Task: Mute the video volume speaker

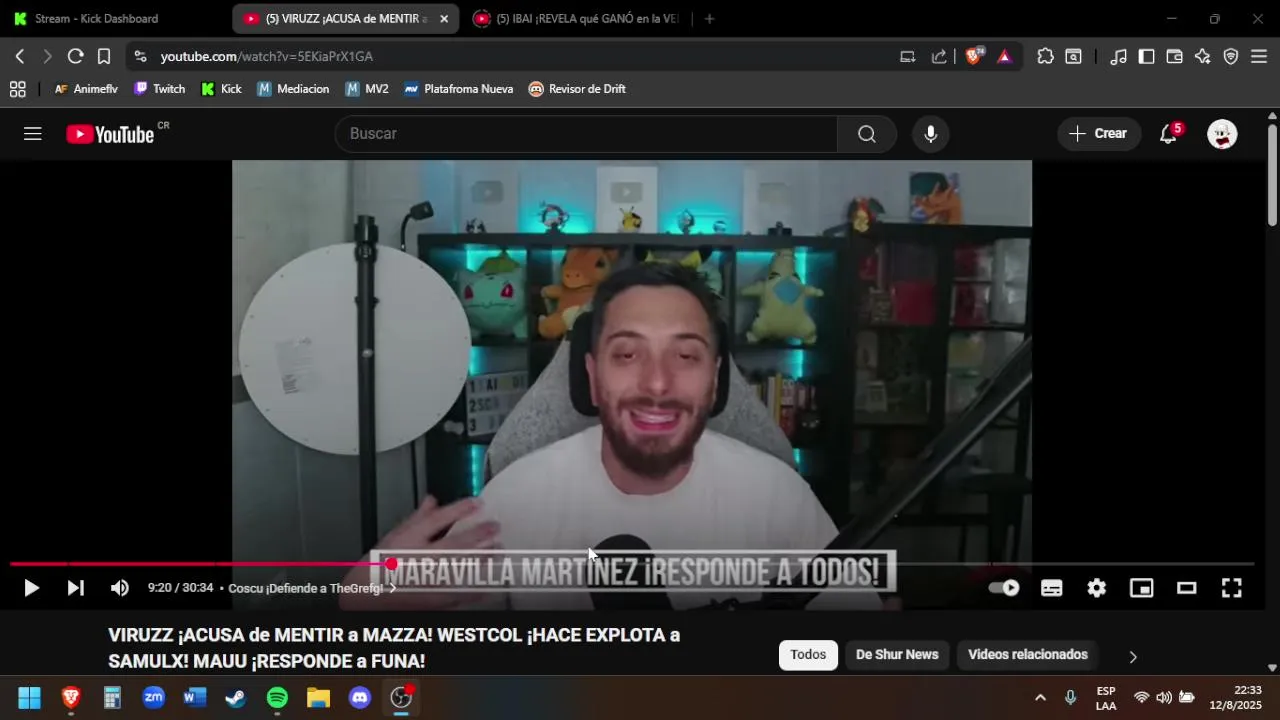Action: click(119, 588)
